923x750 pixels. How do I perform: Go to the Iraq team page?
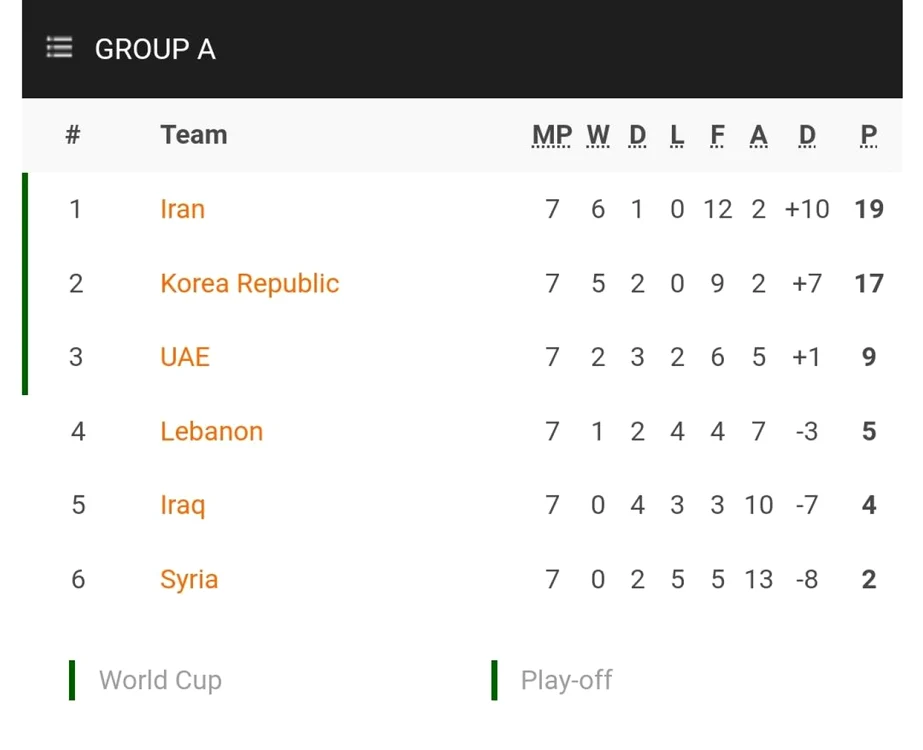[182, 506]
